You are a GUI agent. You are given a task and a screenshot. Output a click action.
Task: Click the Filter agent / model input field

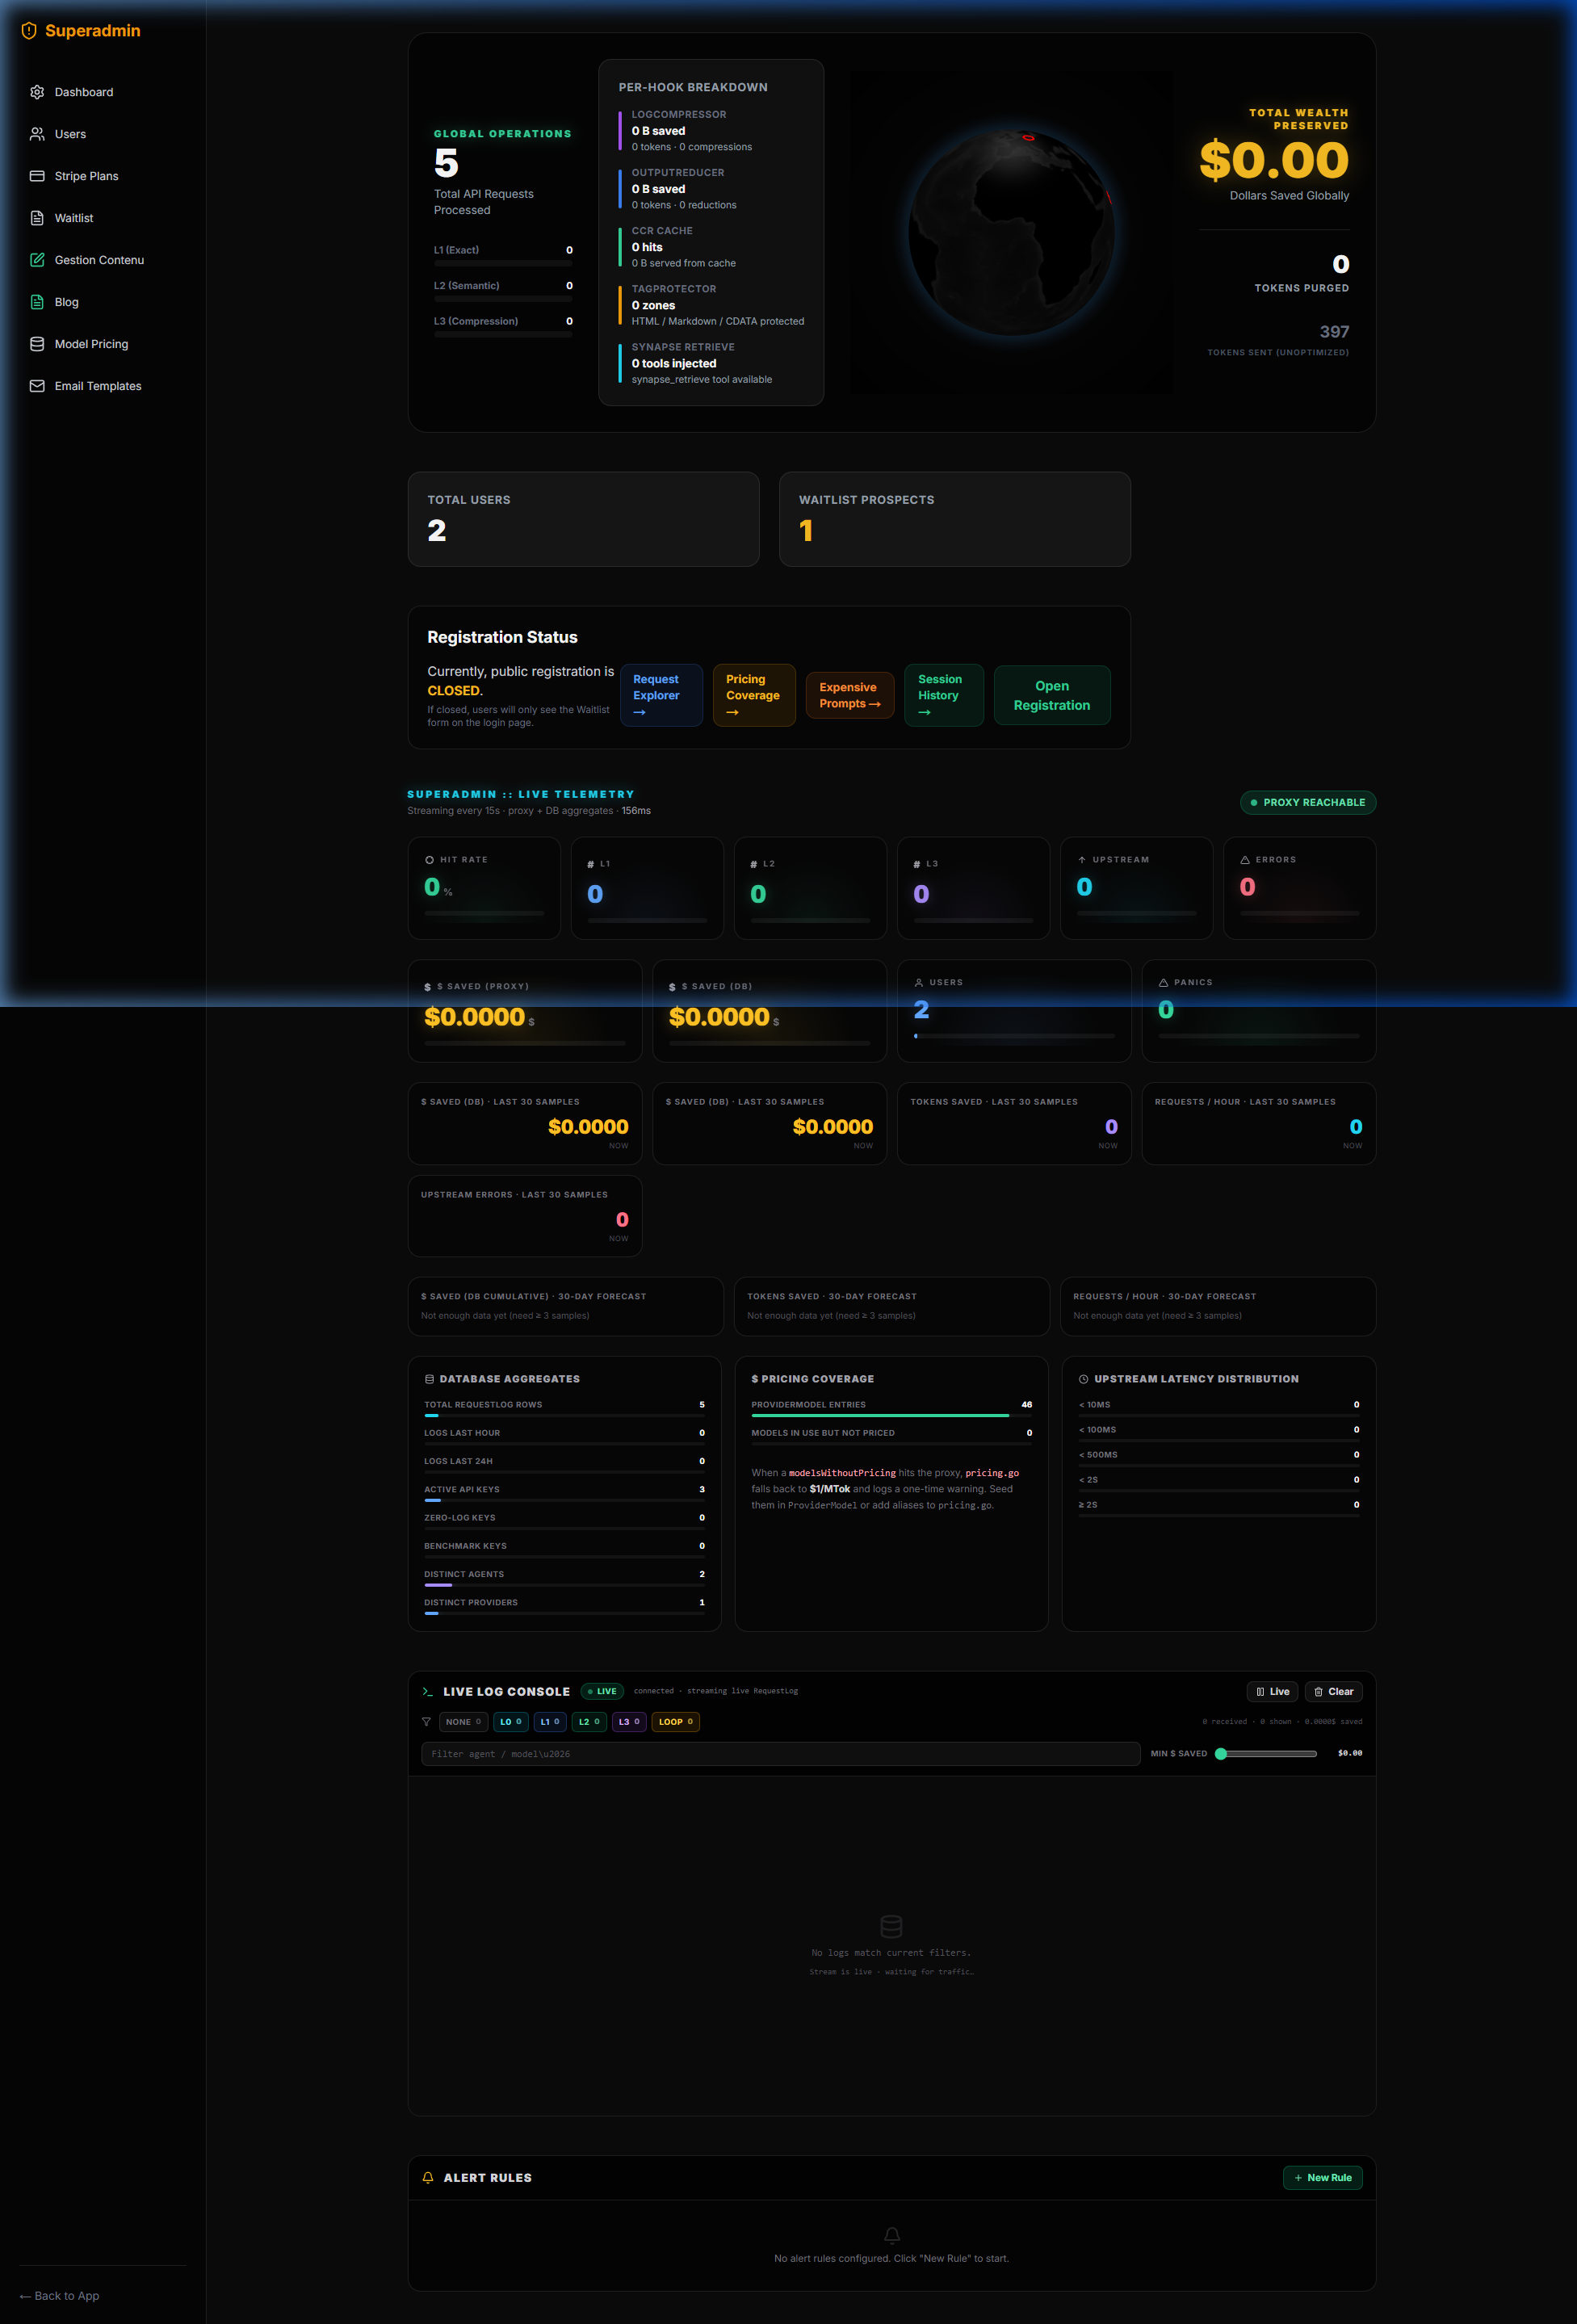[x=781, y=1754]
